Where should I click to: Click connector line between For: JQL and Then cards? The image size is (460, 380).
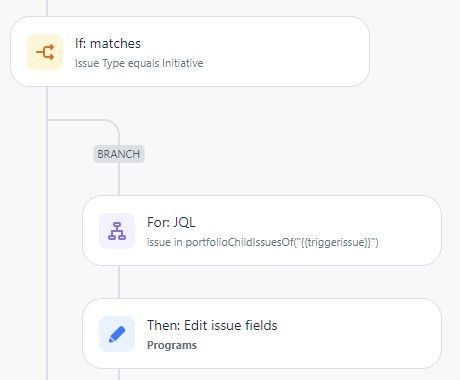119,282
